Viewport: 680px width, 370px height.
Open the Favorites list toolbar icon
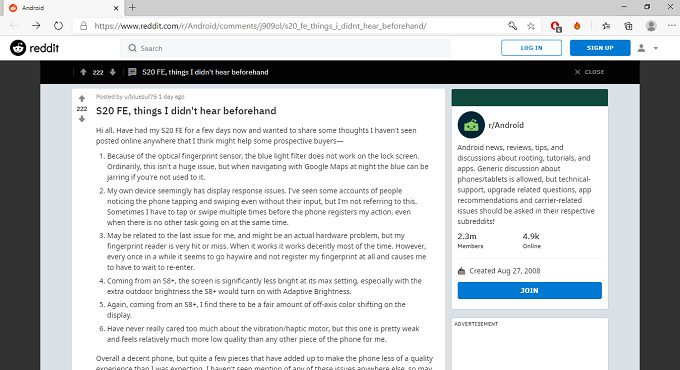click(606, 26)
